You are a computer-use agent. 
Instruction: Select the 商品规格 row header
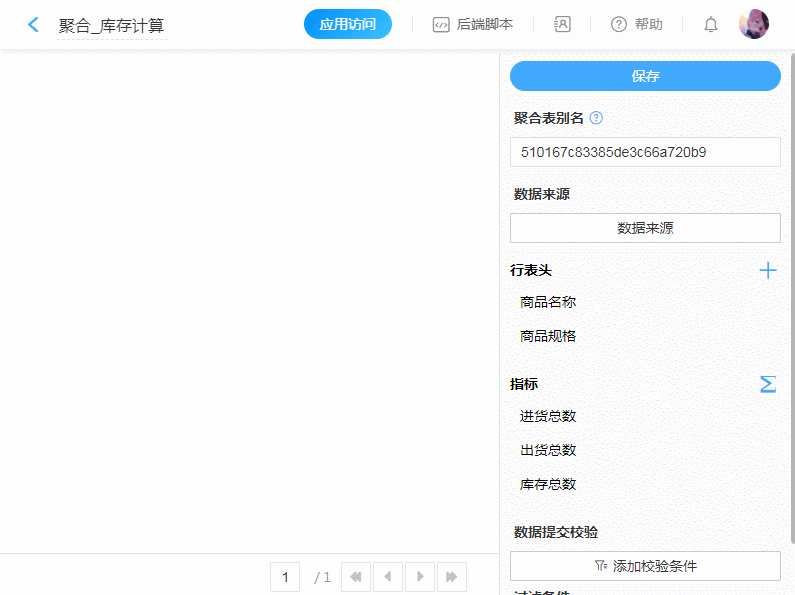point(548,336)
